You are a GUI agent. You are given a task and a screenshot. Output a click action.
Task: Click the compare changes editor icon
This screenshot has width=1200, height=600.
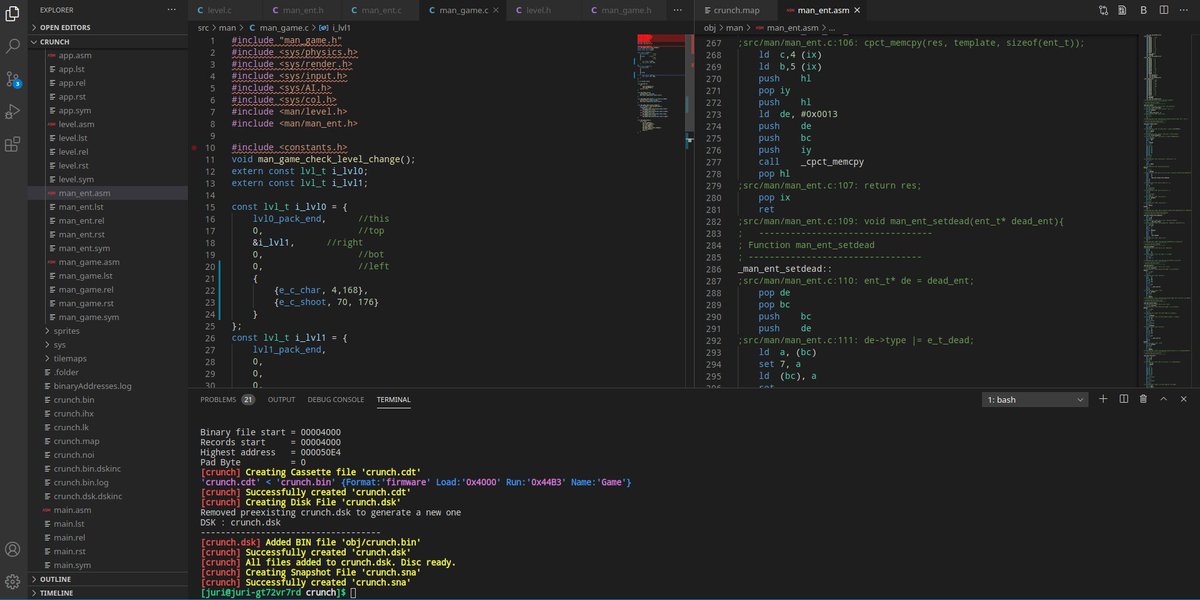click(x=1103, y=10)
